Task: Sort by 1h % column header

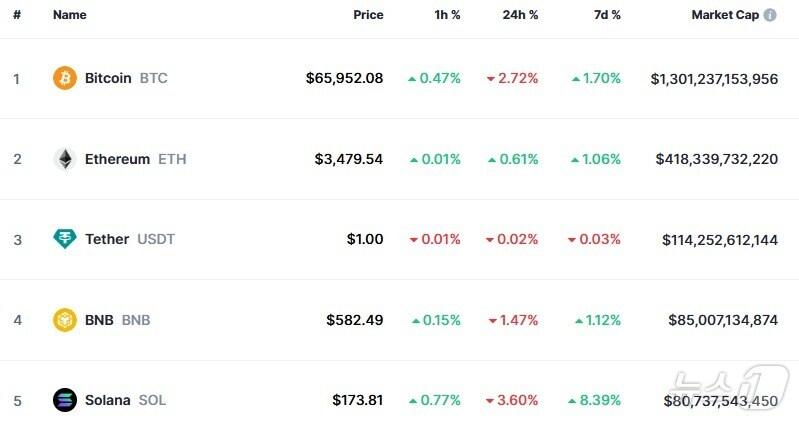Action: (x=445, y=15)
